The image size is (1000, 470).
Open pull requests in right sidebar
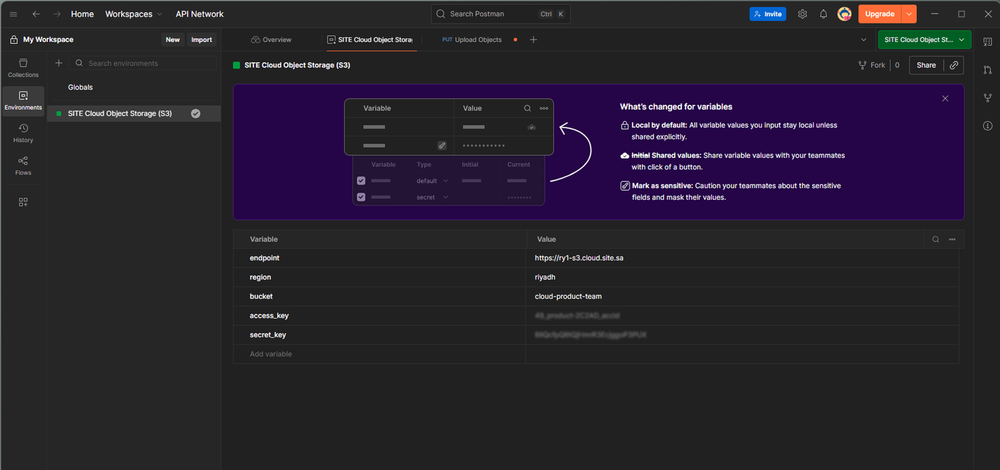(x=987, y=70)
